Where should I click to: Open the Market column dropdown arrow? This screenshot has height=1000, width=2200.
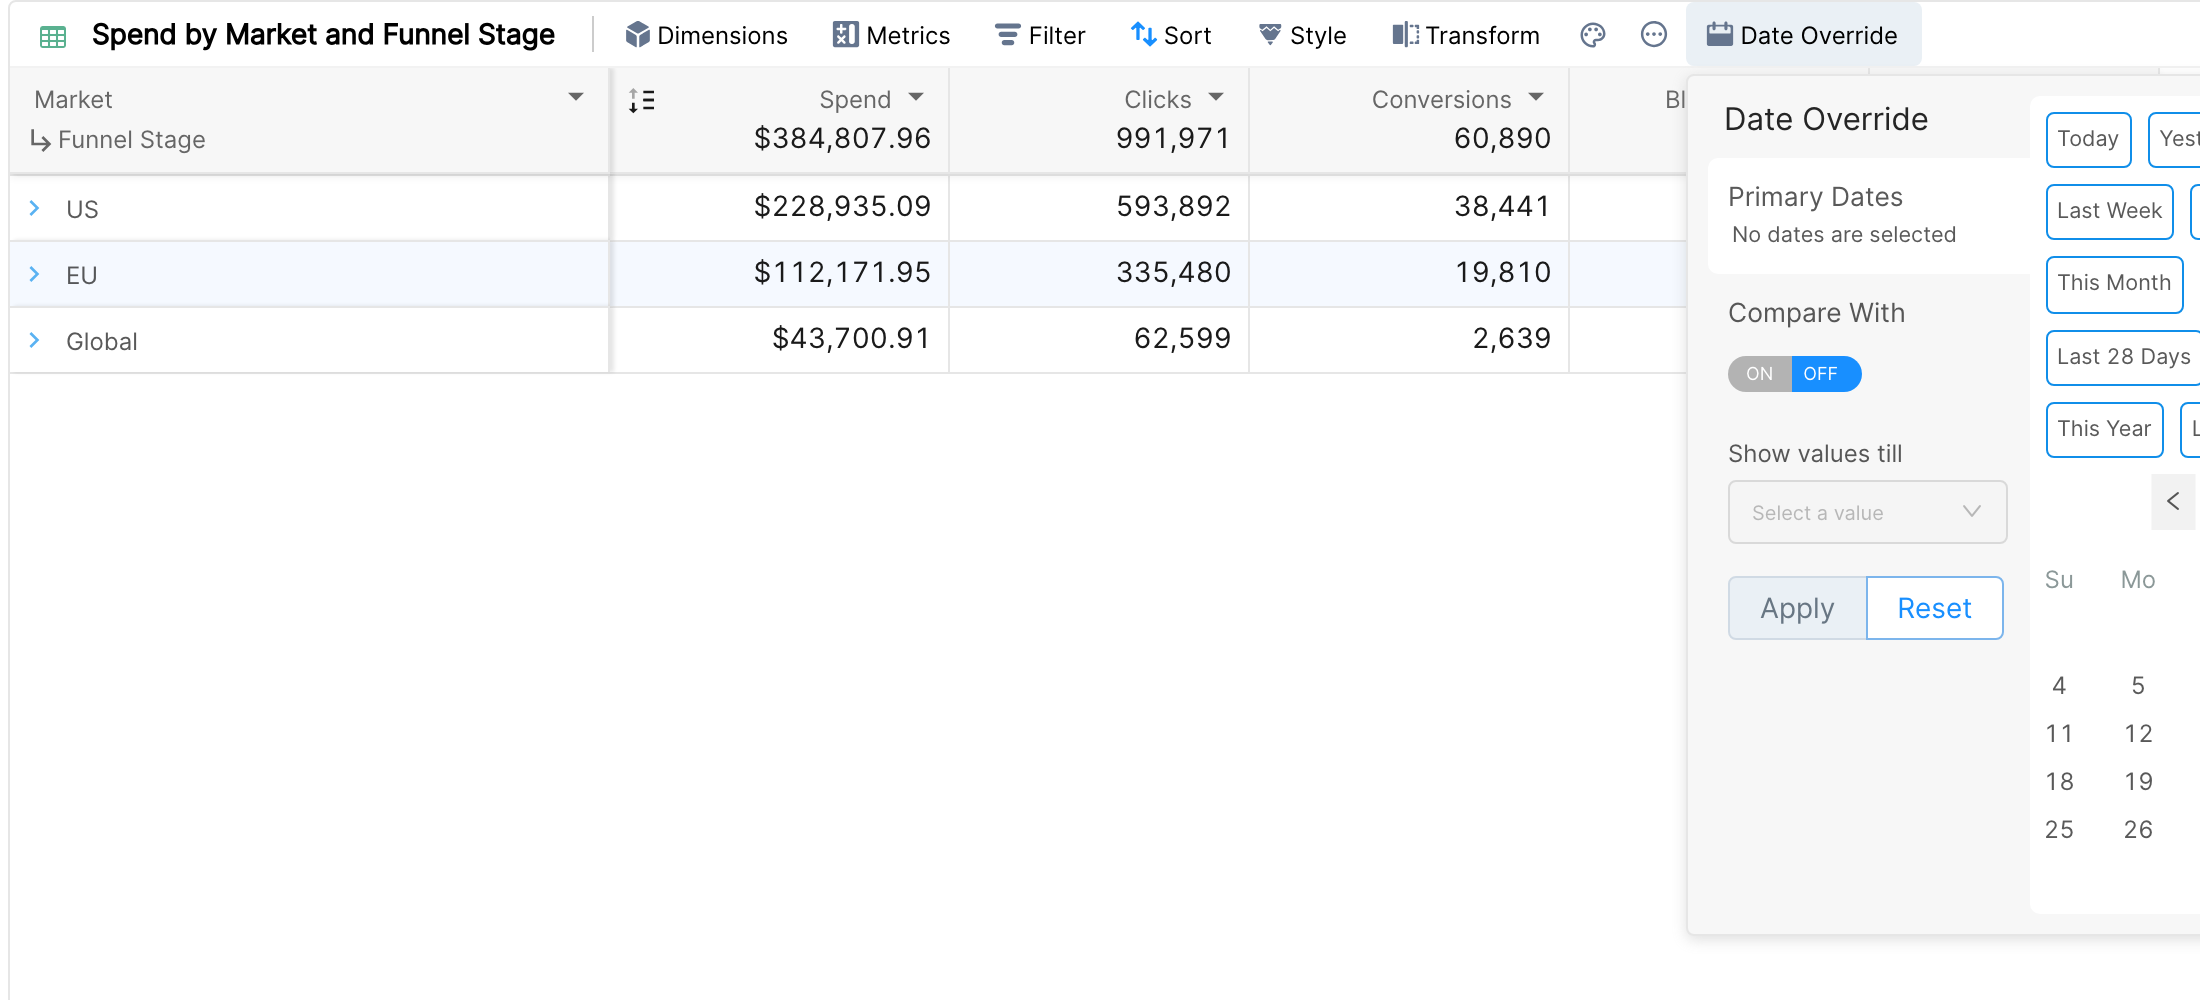(x=576, y=97)
